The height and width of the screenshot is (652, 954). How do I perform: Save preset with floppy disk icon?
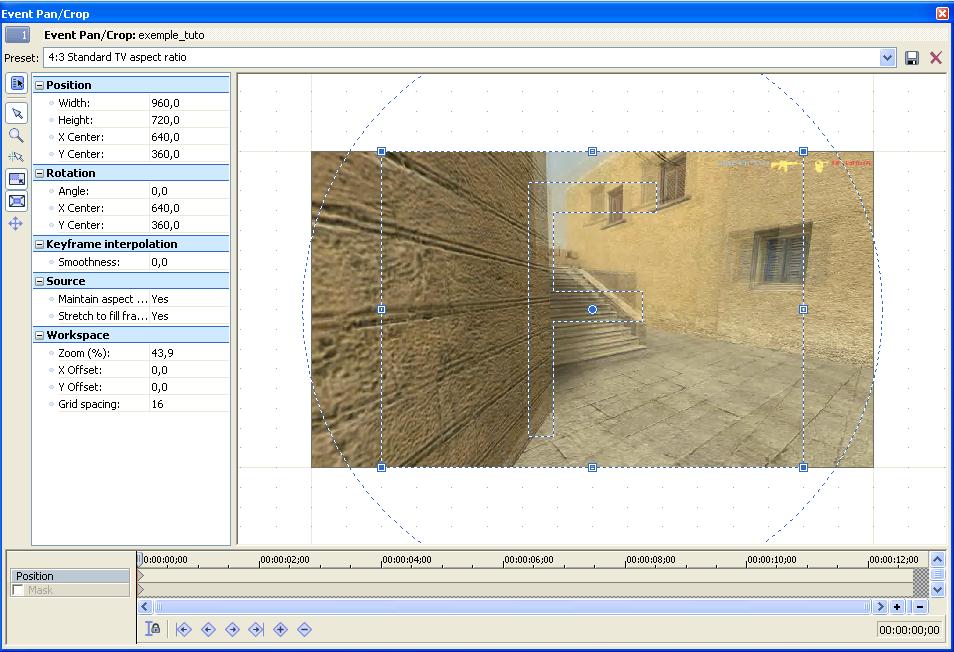point(911,58)
